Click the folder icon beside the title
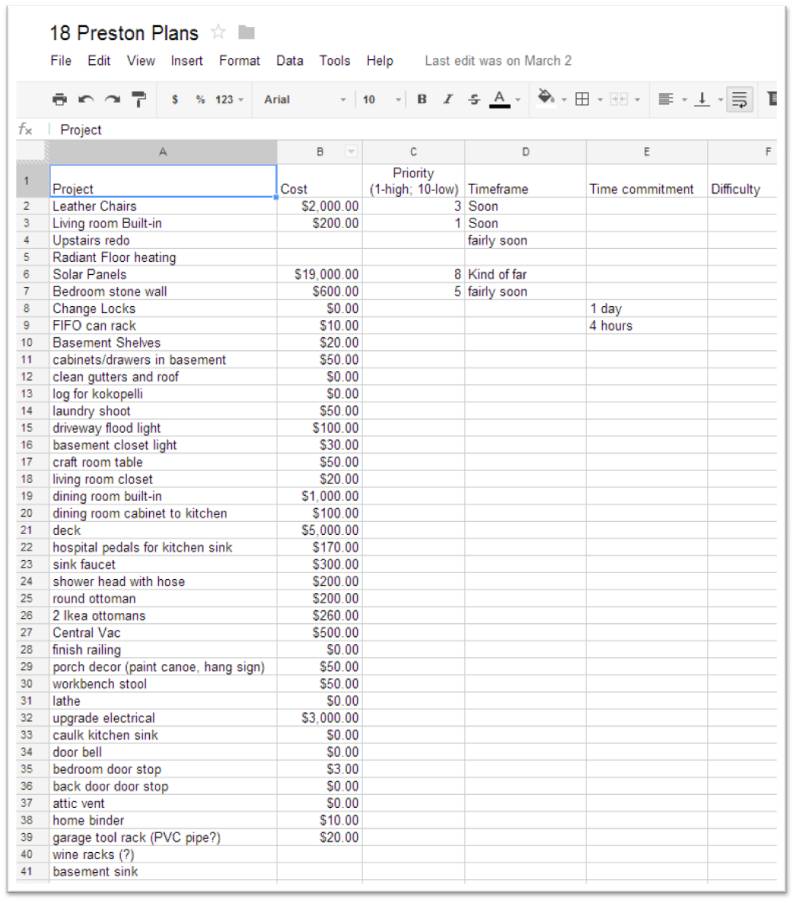The height and width of the screenshot is (903, 795). (247, 32)
